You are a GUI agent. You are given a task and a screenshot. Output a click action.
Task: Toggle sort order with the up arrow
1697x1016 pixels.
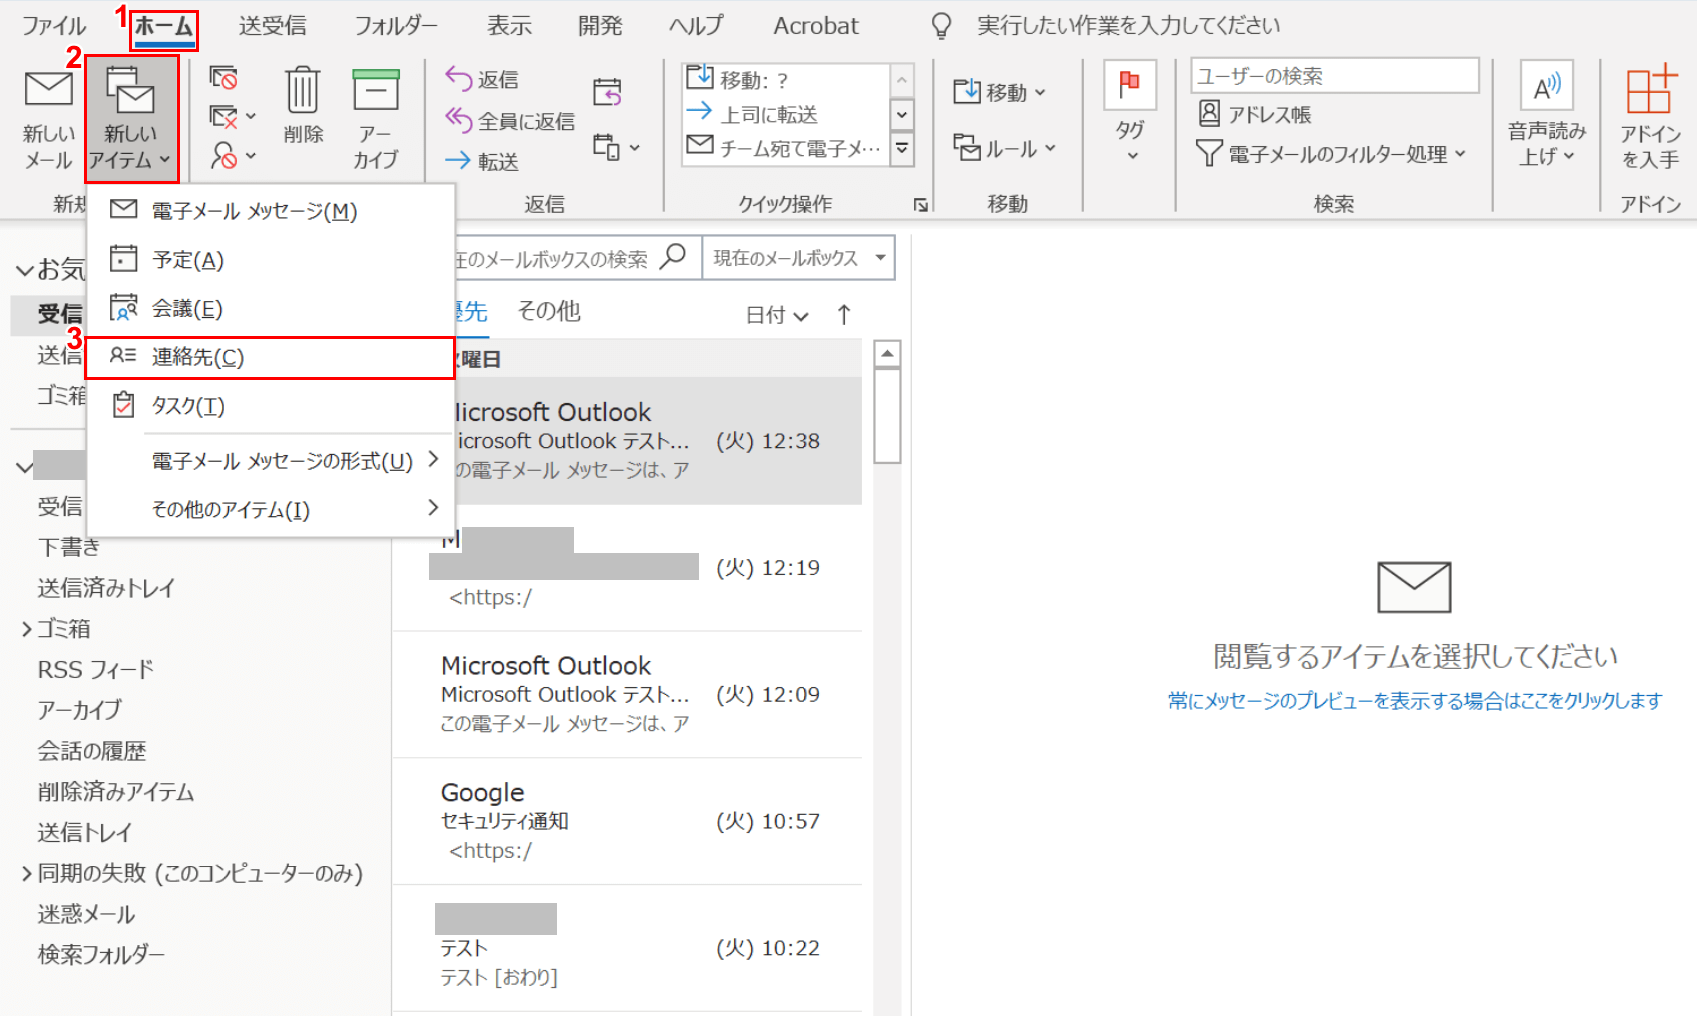[x=844, y=315]
